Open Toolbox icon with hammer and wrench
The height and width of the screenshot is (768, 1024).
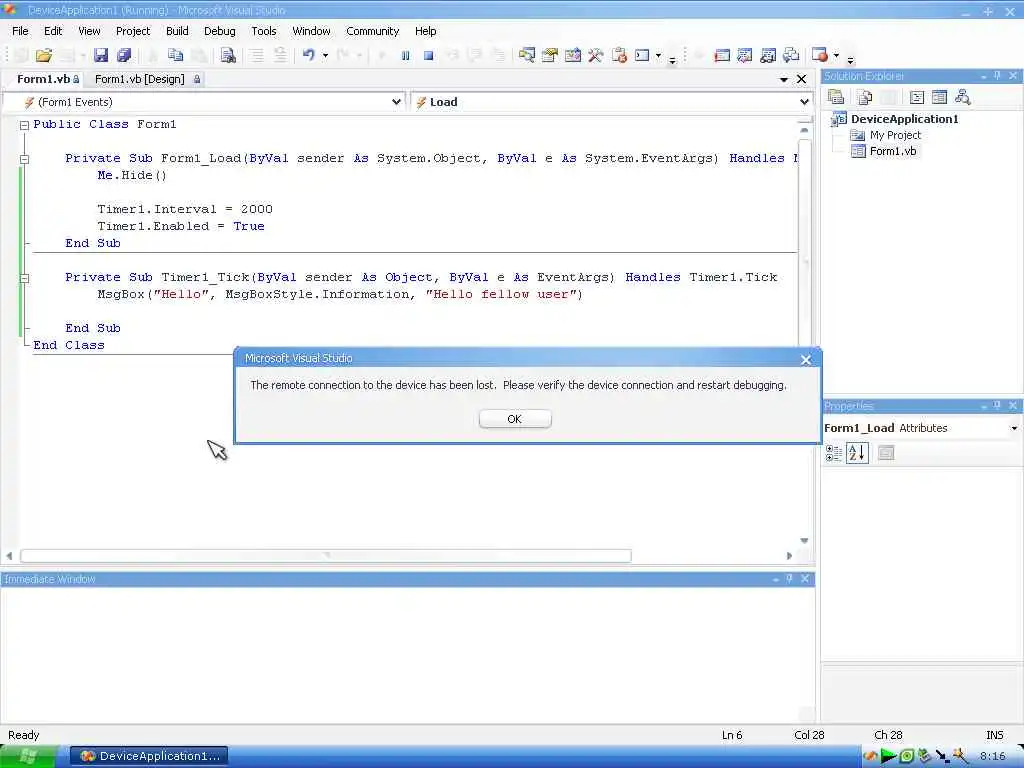point(596,56)
